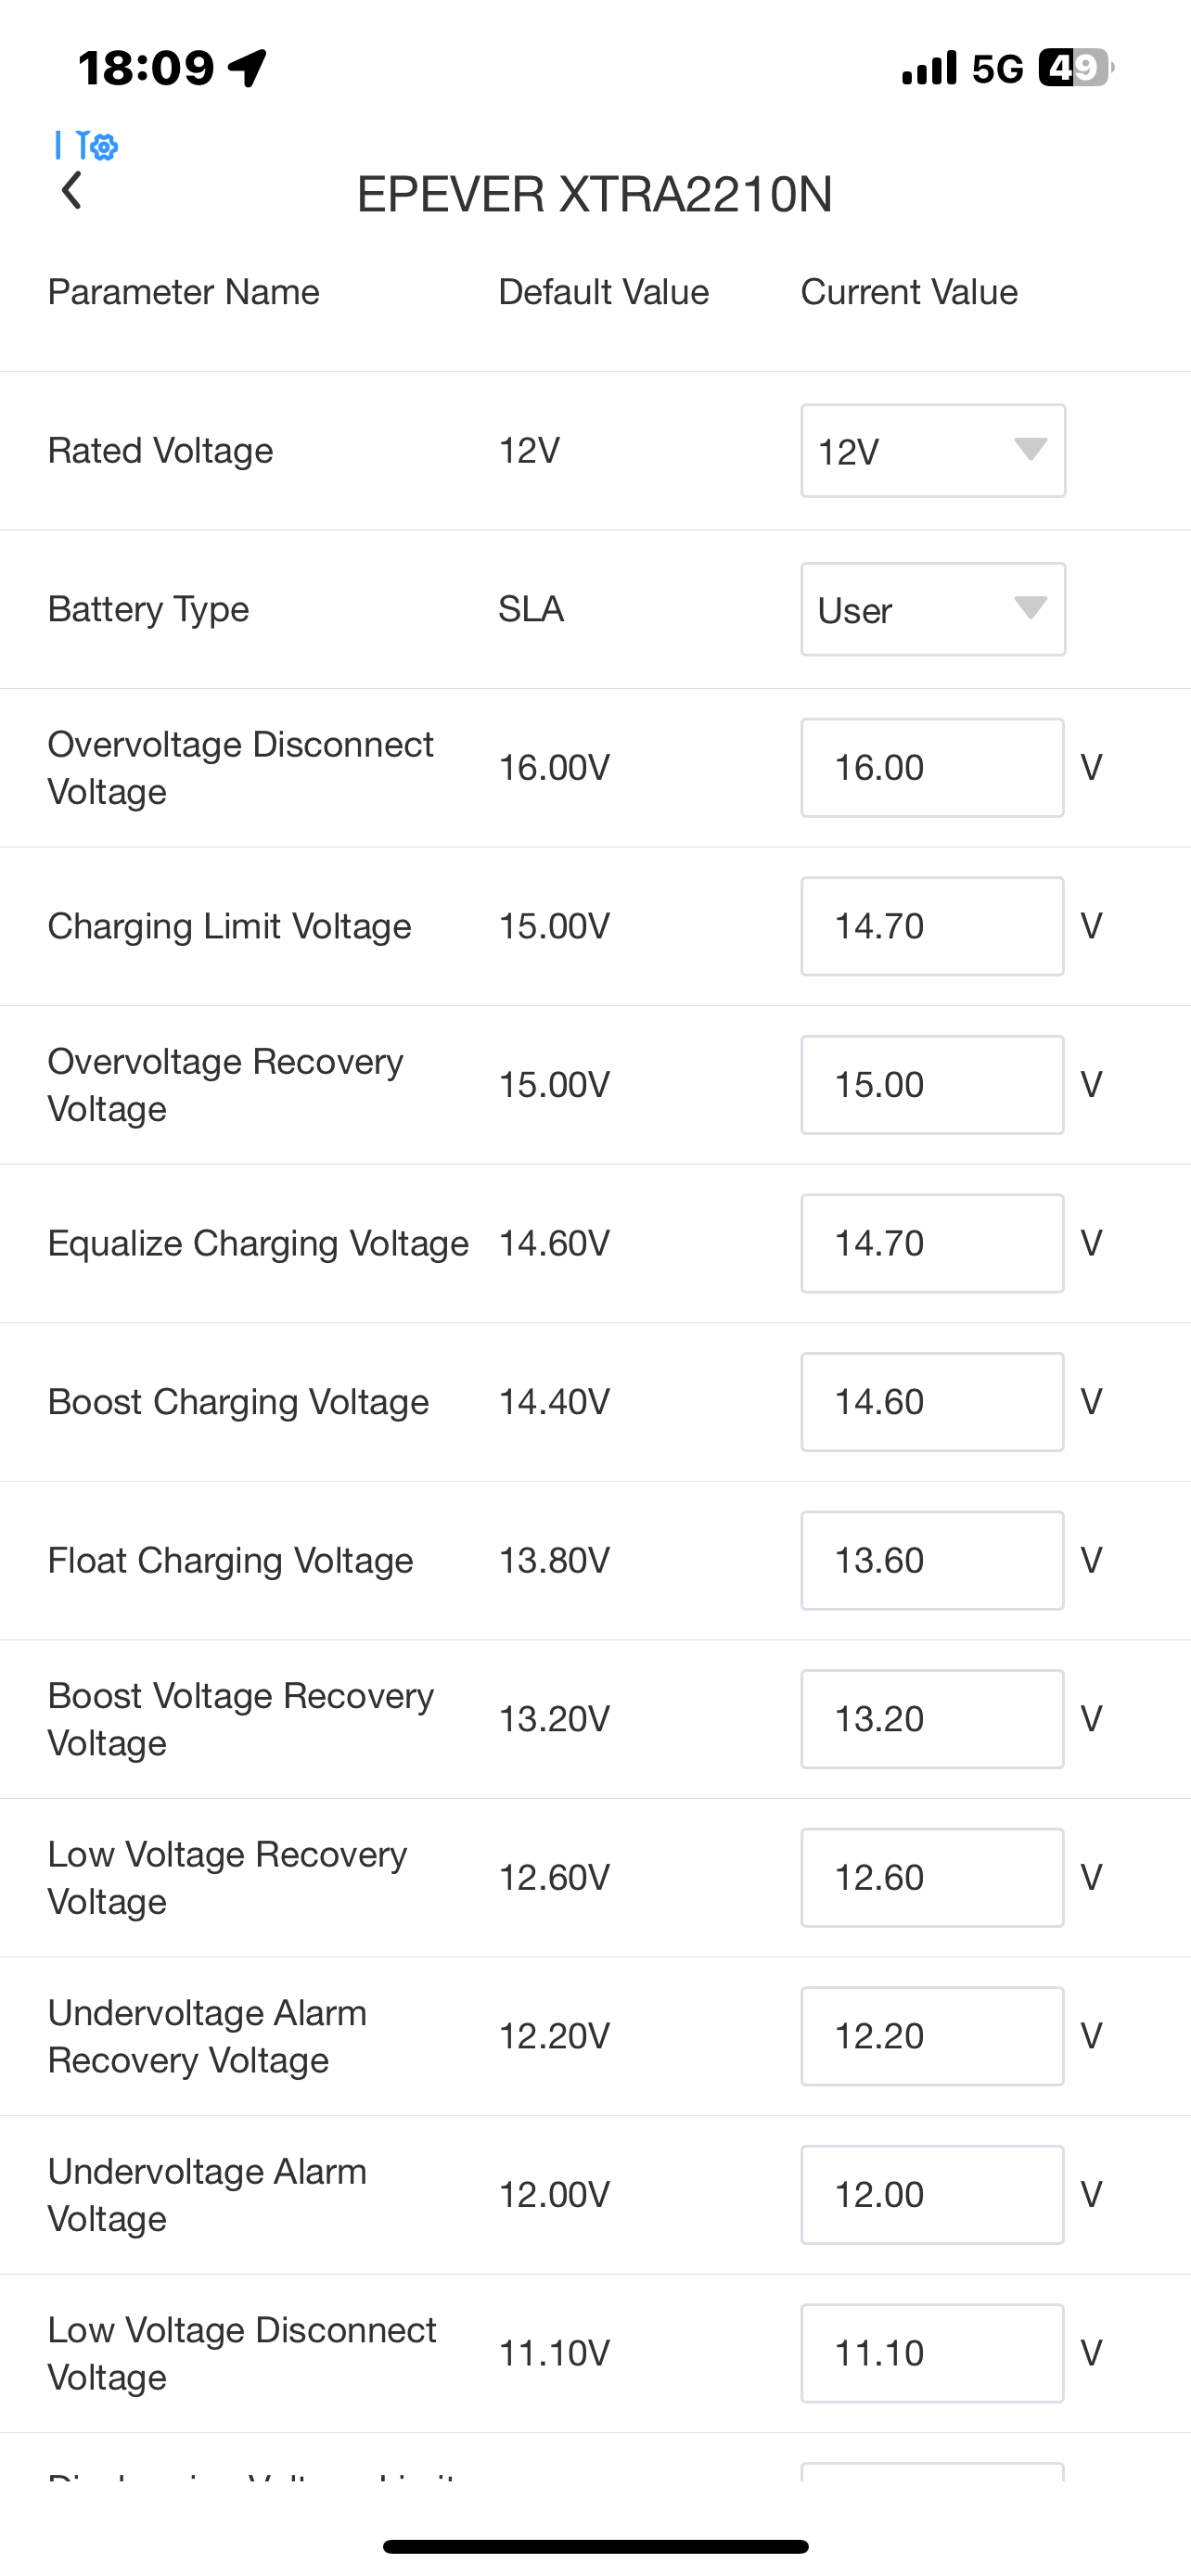Tap the Rated Voltage dropdown arrow
Image resolution: width=1191 pixels, height=2576 pixels.
[1030, 449]
